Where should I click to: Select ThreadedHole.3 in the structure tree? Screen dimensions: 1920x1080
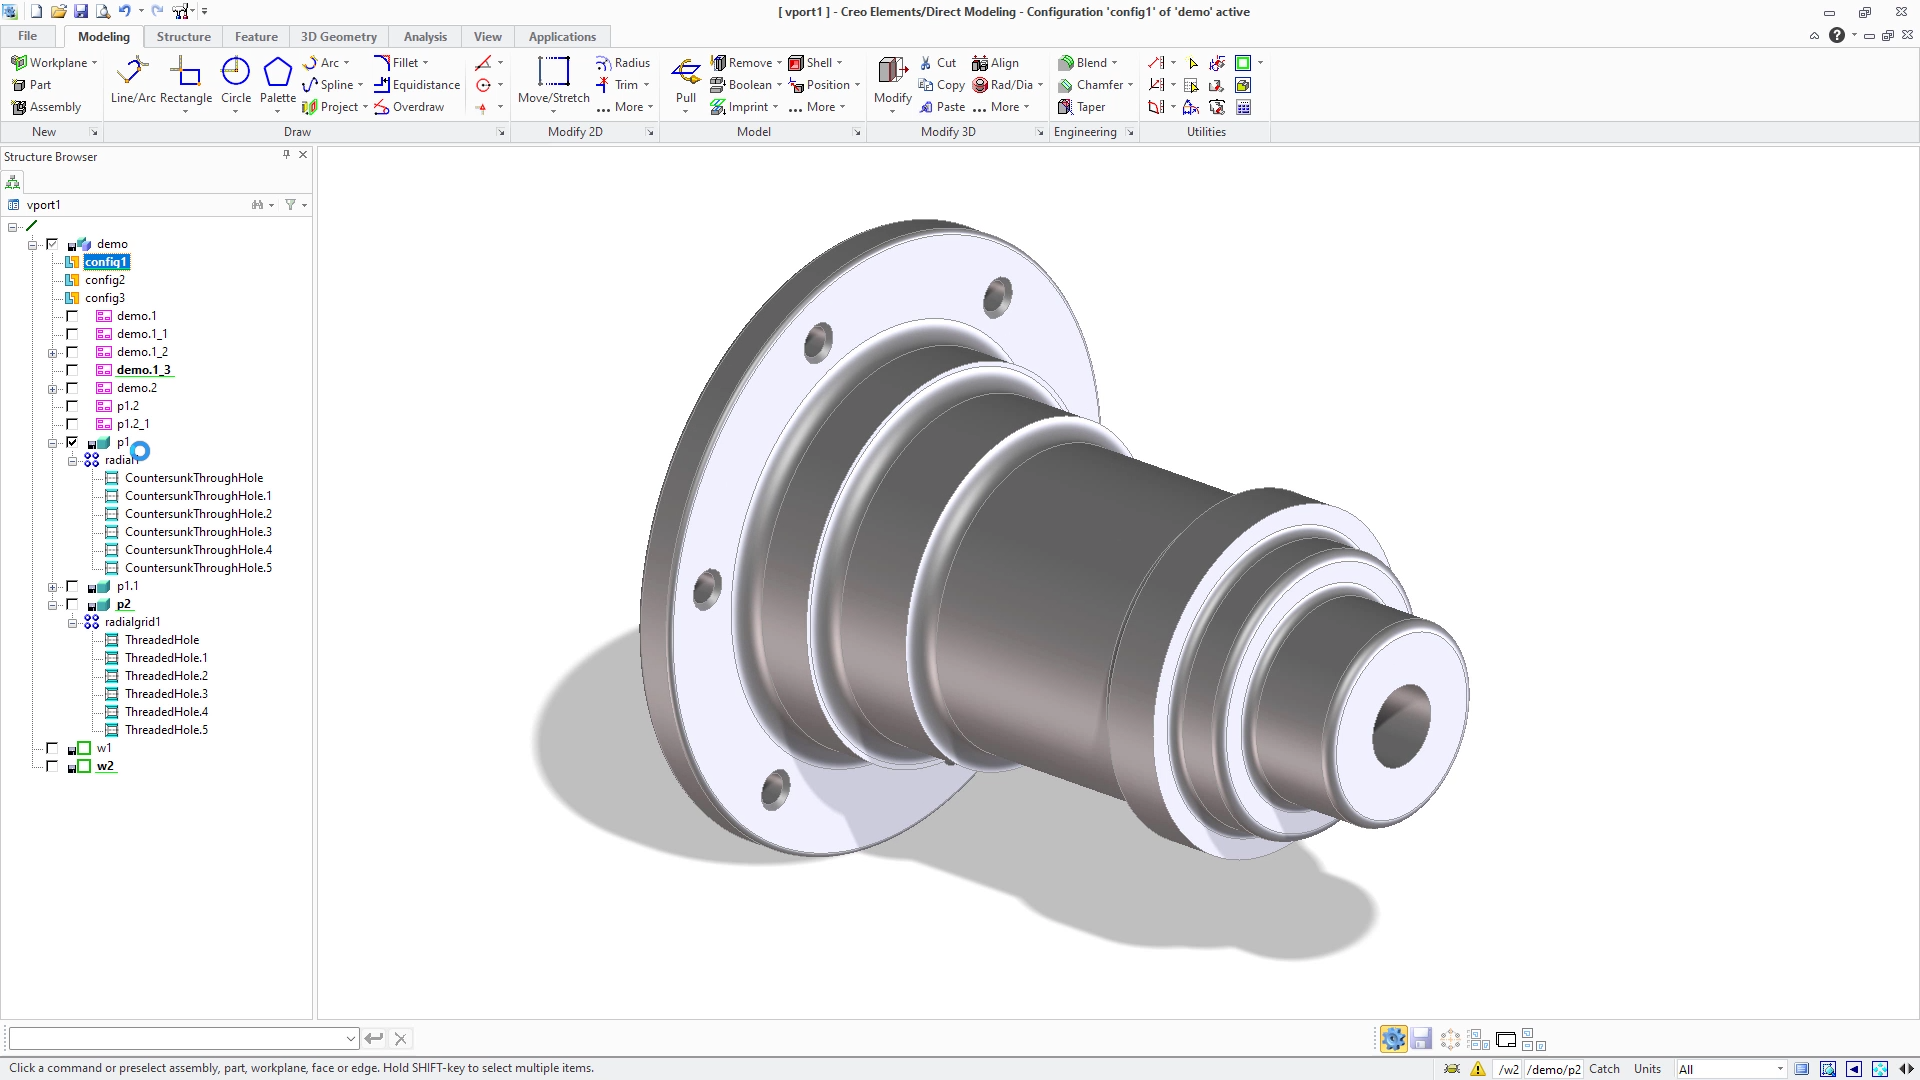[x=166, y=694]
